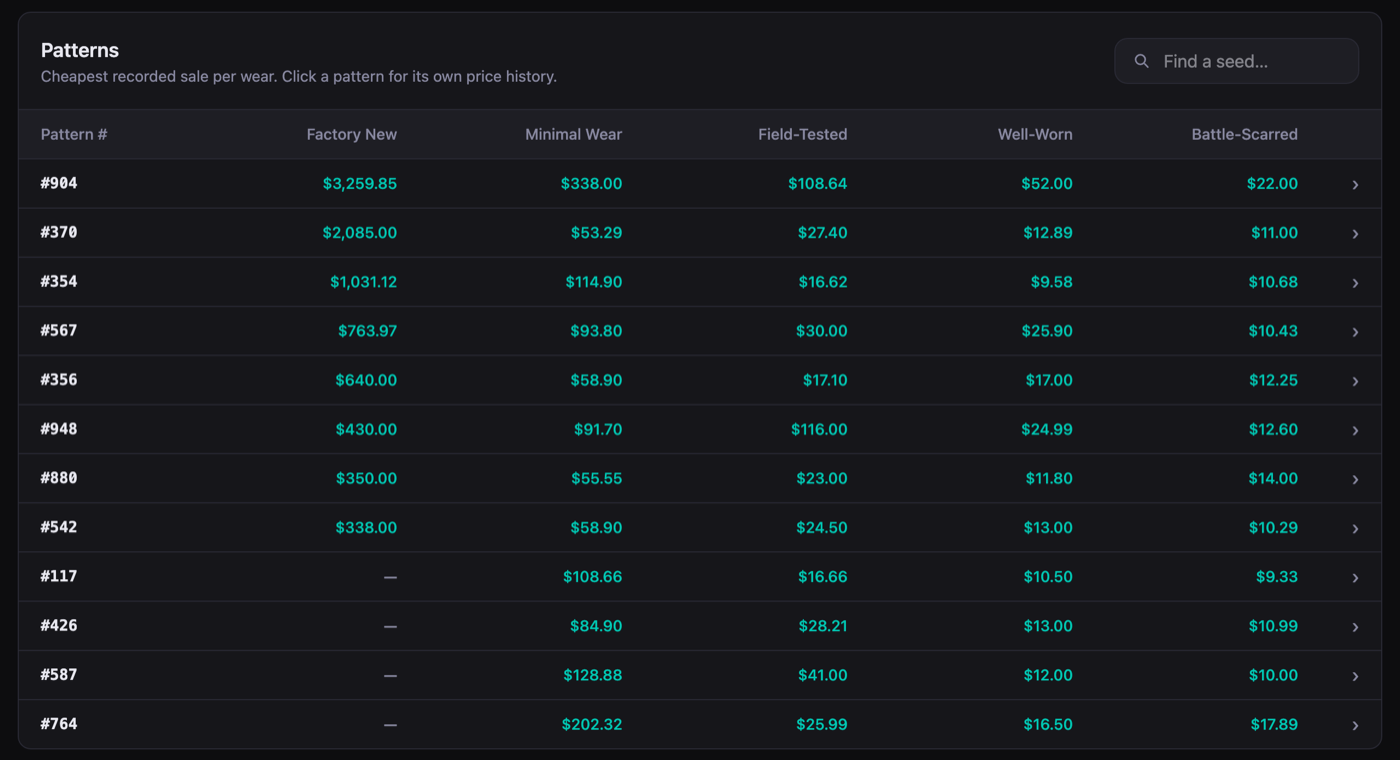
Task: Expand row #880 using its chevron
Action: click(1355, 479)
